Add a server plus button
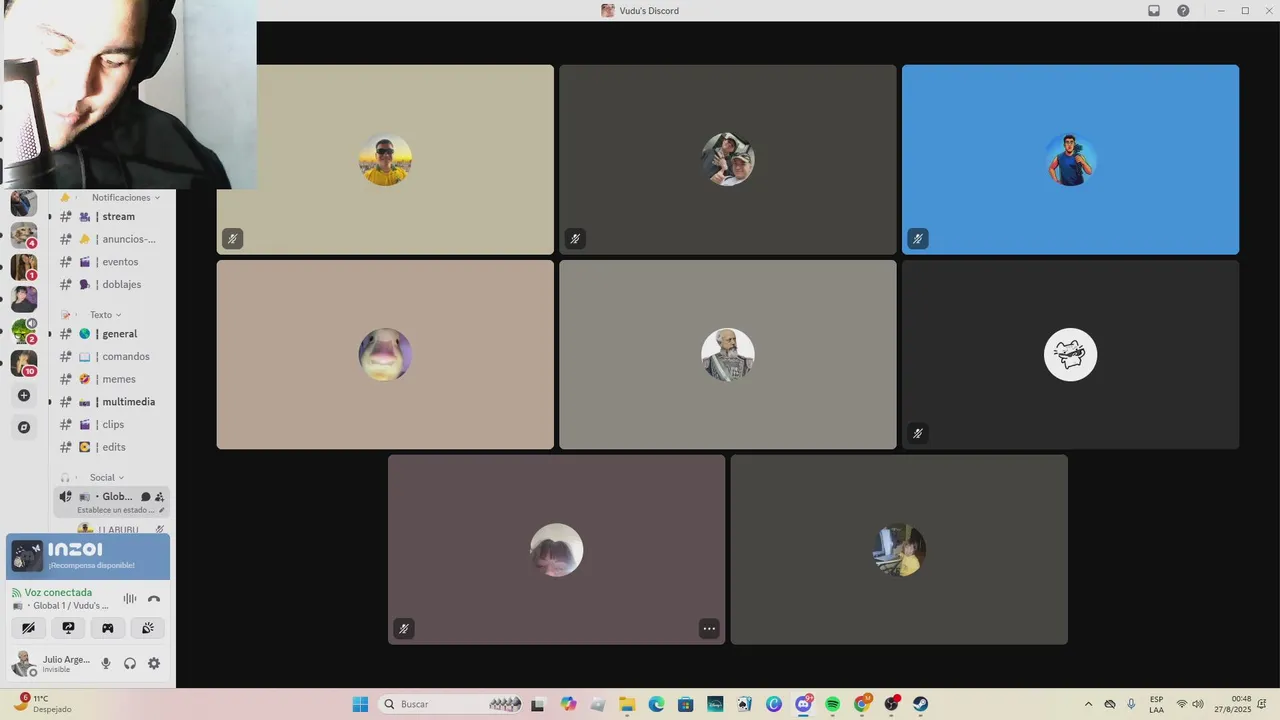 24,395
